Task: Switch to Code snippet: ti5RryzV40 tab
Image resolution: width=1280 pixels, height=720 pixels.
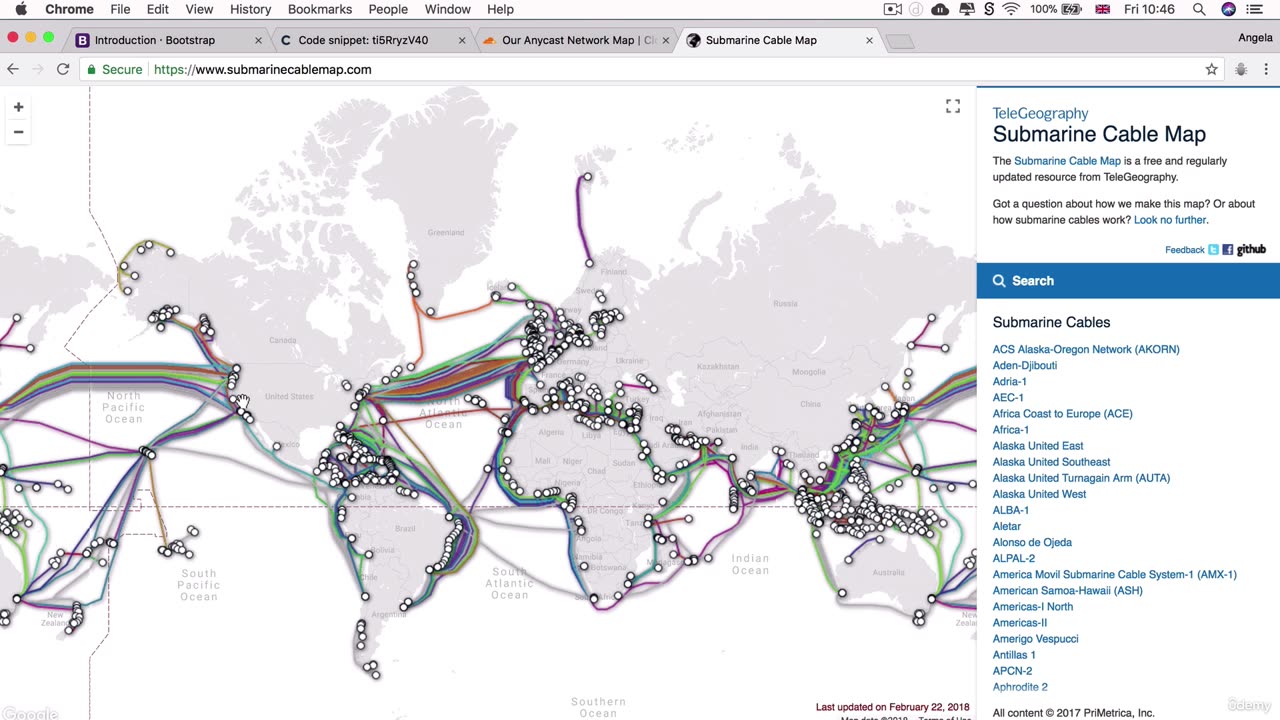Action: 363,40
